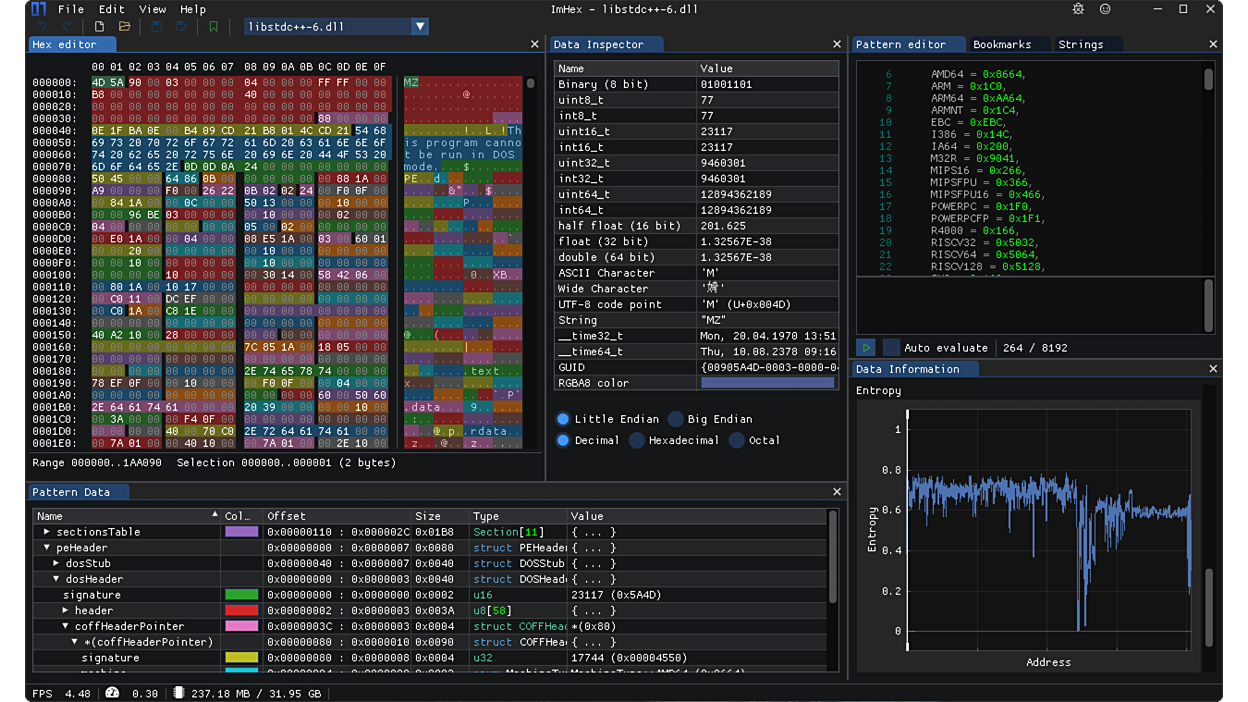Select the Hexadecimal display radio button
The width and height of the screenshot is (1248, 702).
pyautogui.click(x=637, y=440)
